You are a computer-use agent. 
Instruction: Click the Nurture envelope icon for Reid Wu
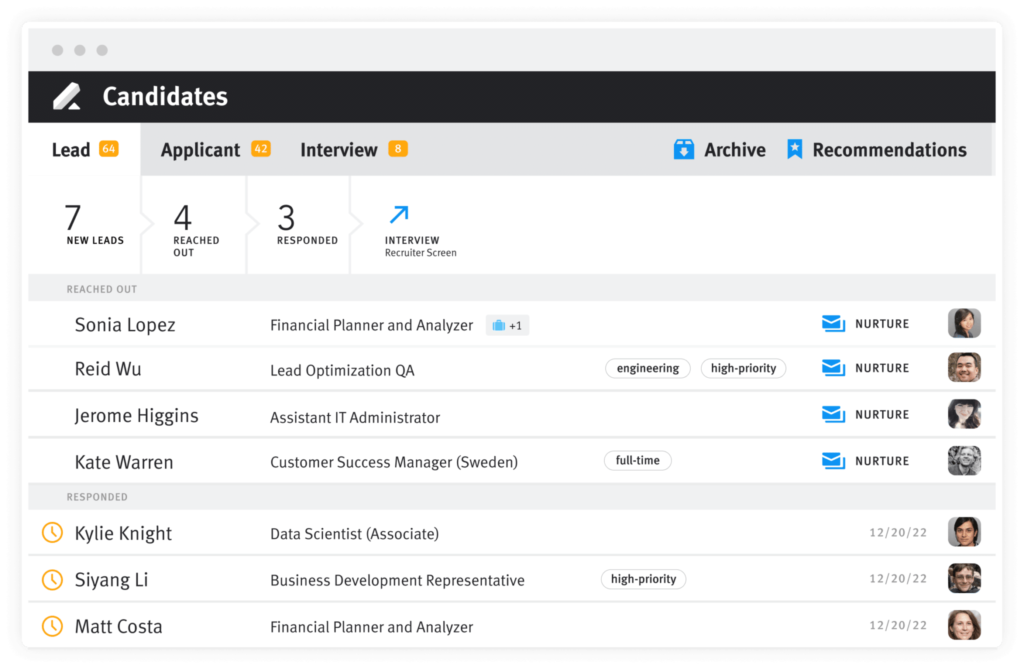(x=833, y=368)
